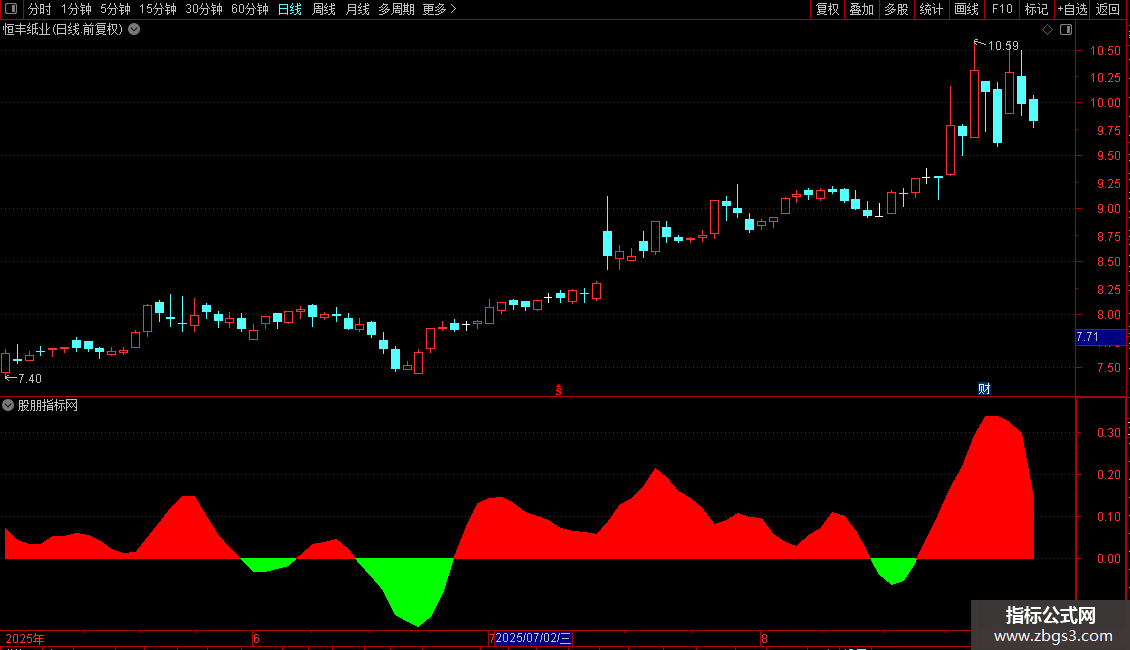Click the 财 financial report marker
The height and width of the screenshot is (650, 1130).
click(984, 388)
